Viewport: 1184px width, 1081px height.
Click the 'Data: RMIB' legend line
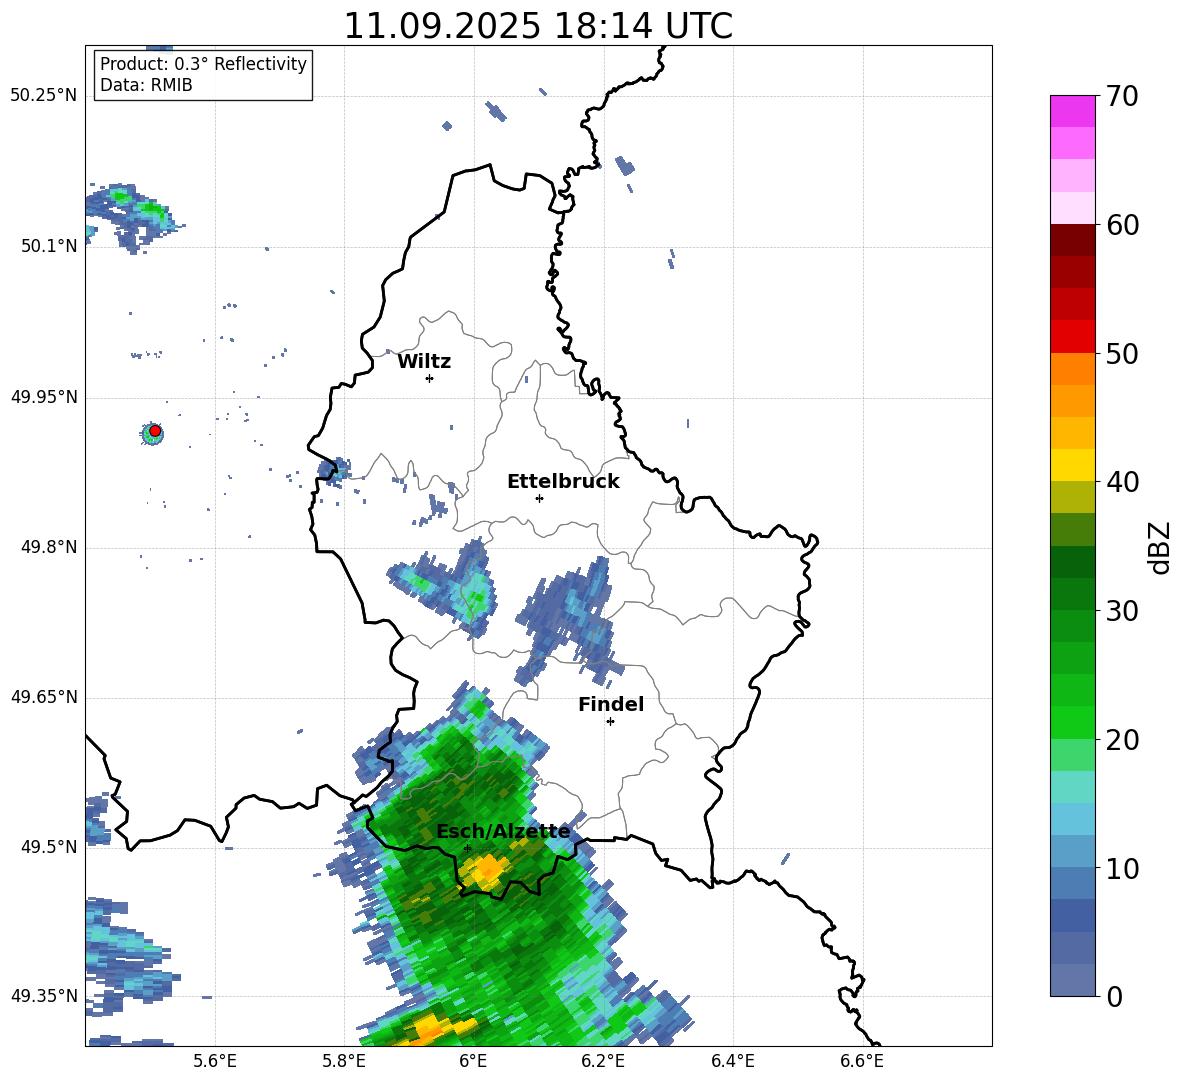(146, 85)
